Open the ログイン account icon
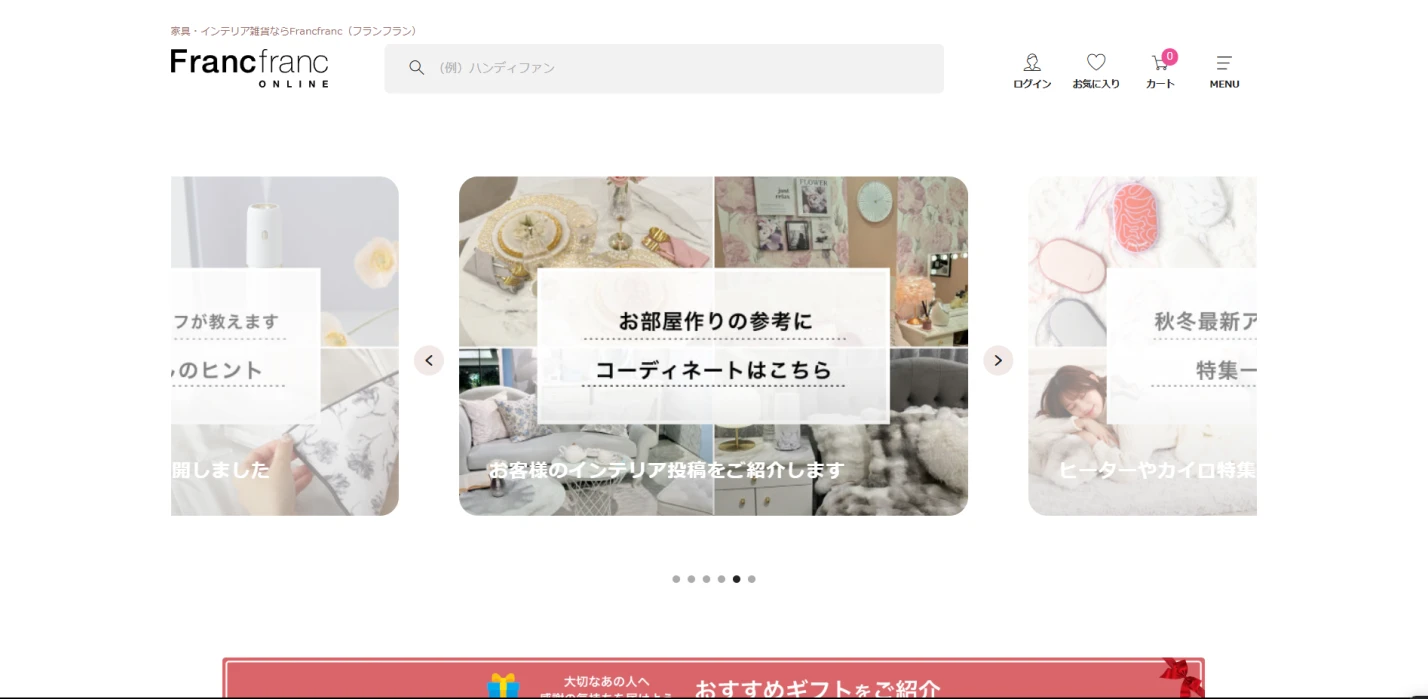The height and width of the screenshot is (699, 1428). click(1032, 64)
